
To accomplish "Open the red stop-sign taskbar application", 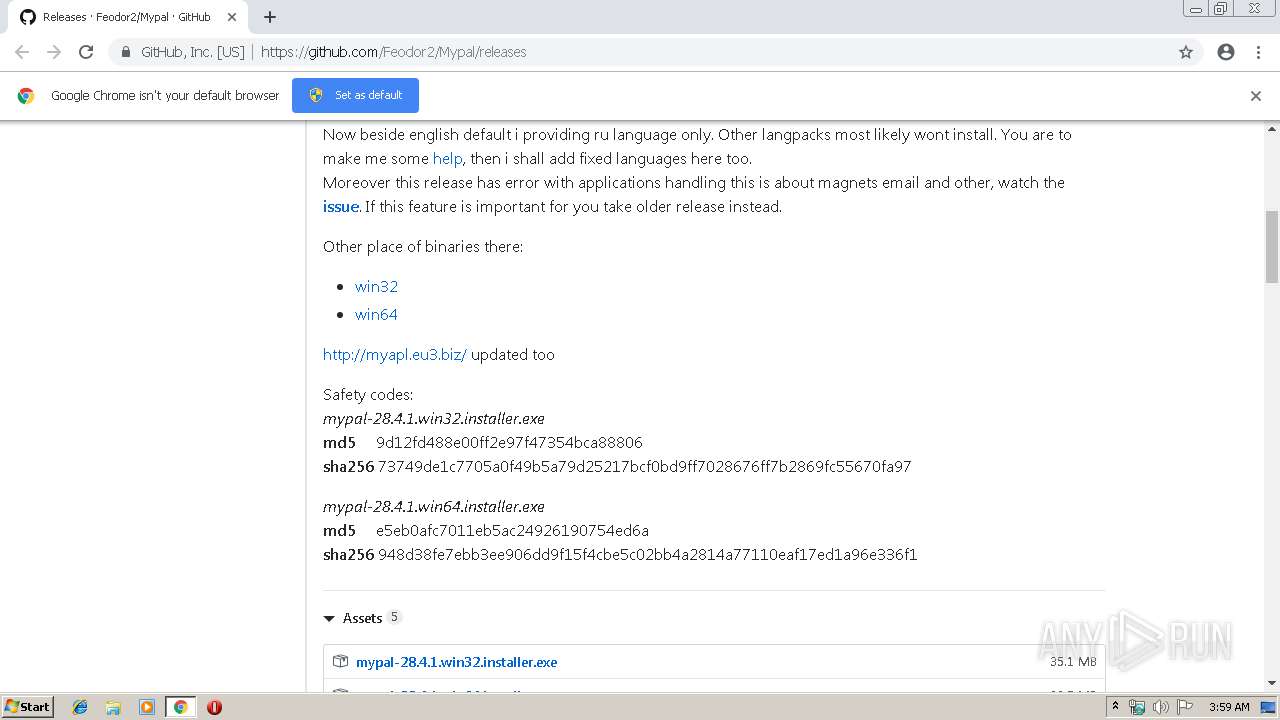I will (x=214, y=707).
